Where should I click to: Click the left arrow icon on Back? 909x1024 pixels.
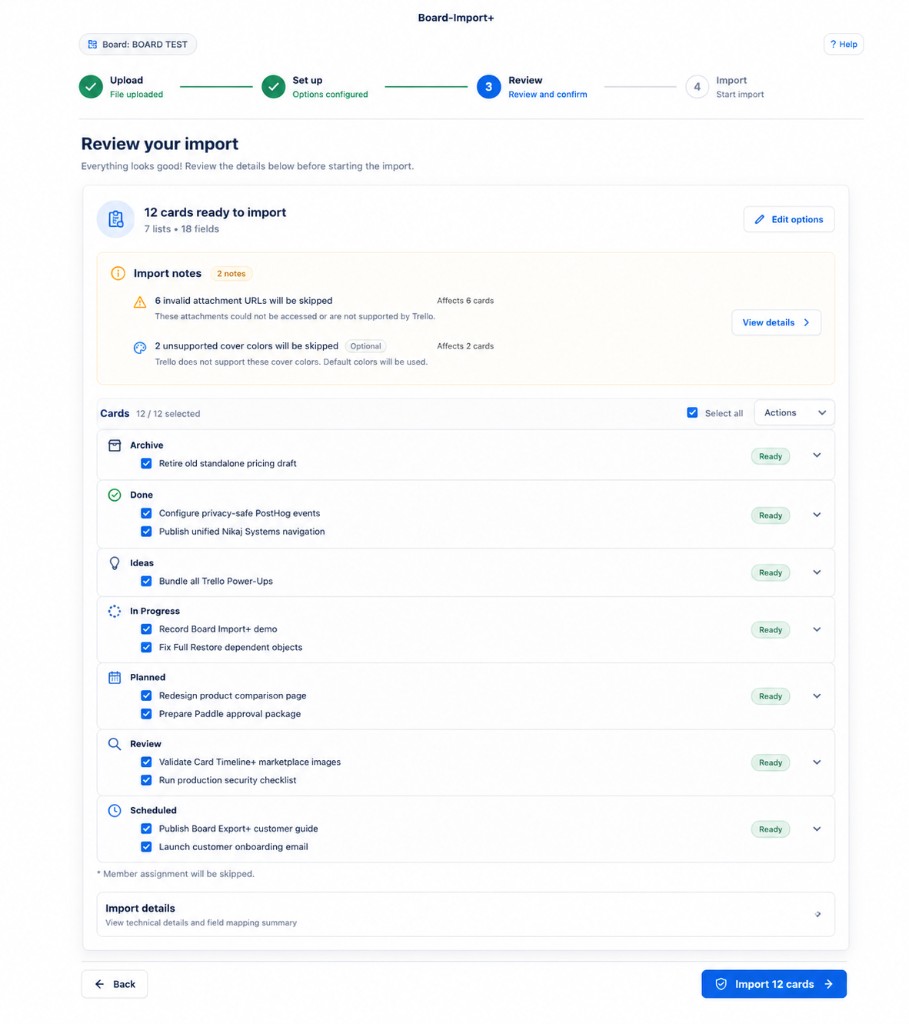point(99,984)
